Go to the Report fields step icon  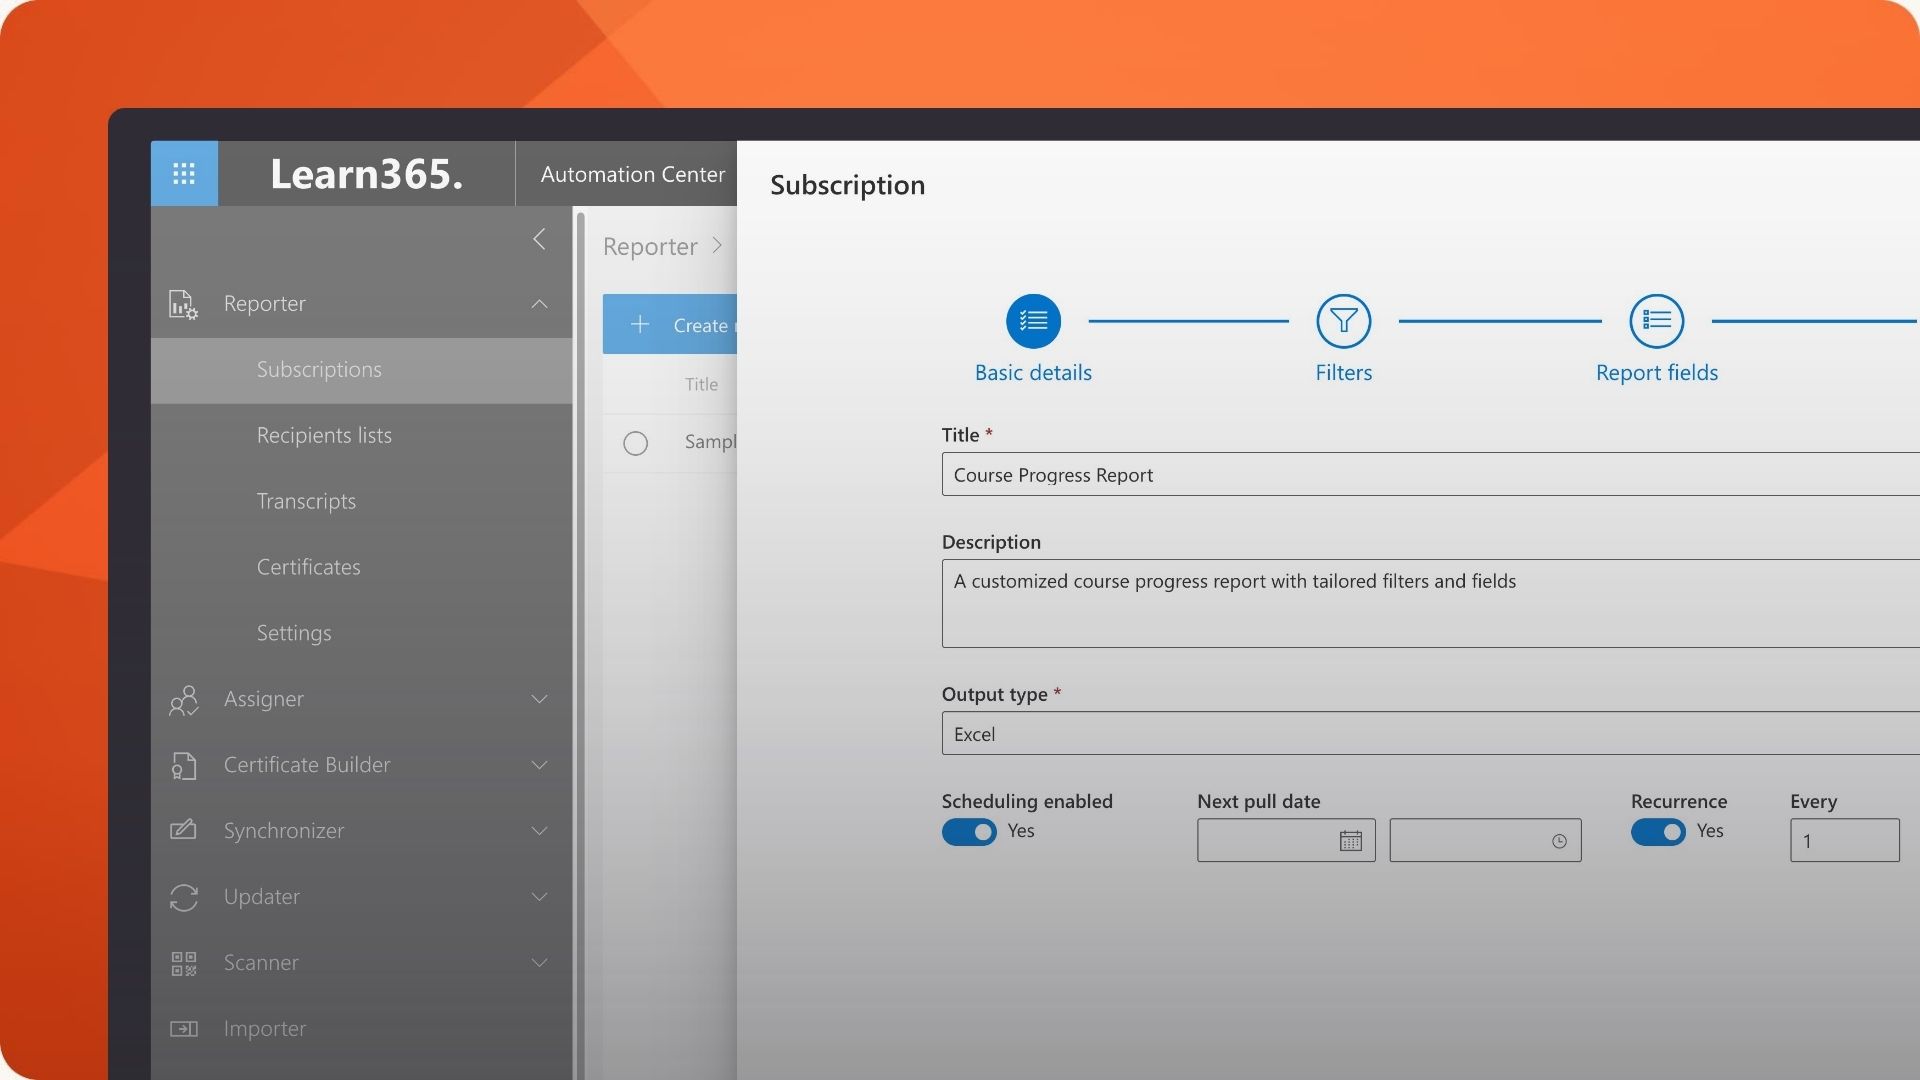[1656, 321]
